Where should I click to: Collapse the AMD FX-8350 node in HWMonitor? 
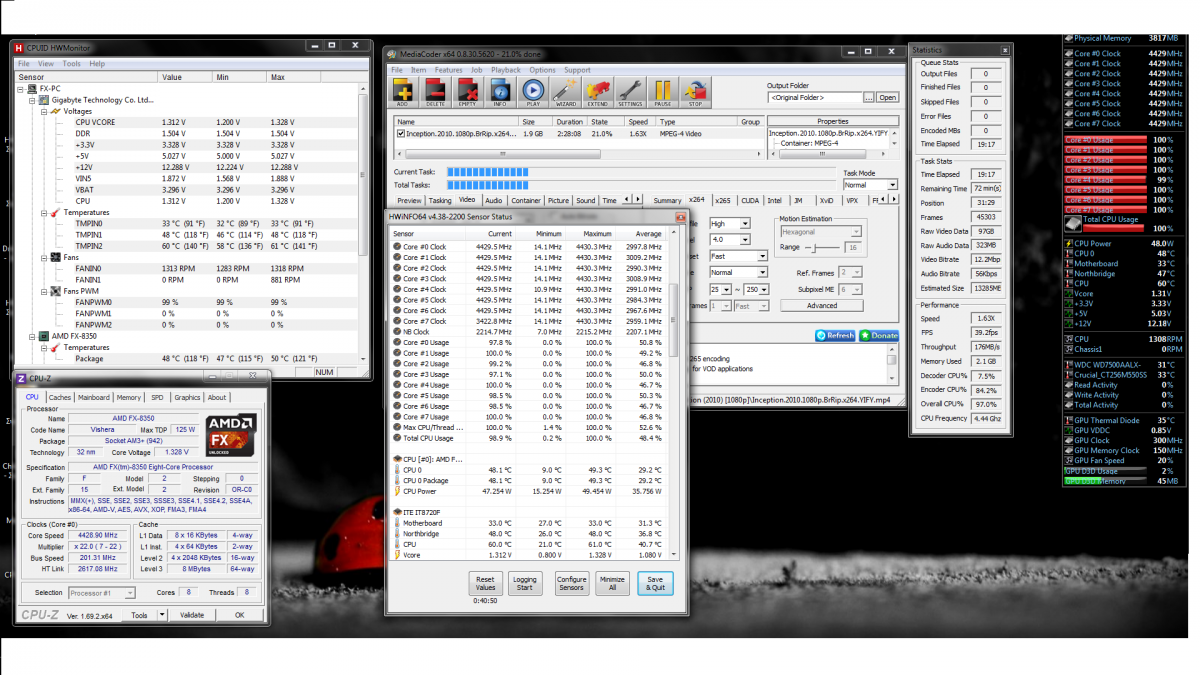pos(33,336)
